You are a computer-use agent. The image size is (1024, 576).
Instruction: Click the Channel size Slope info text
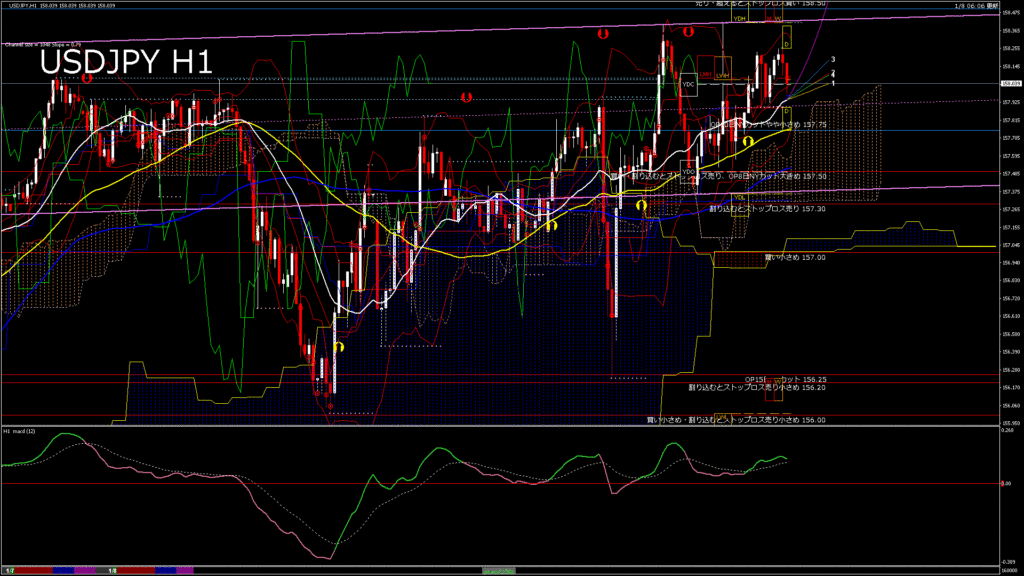[43, 45]
